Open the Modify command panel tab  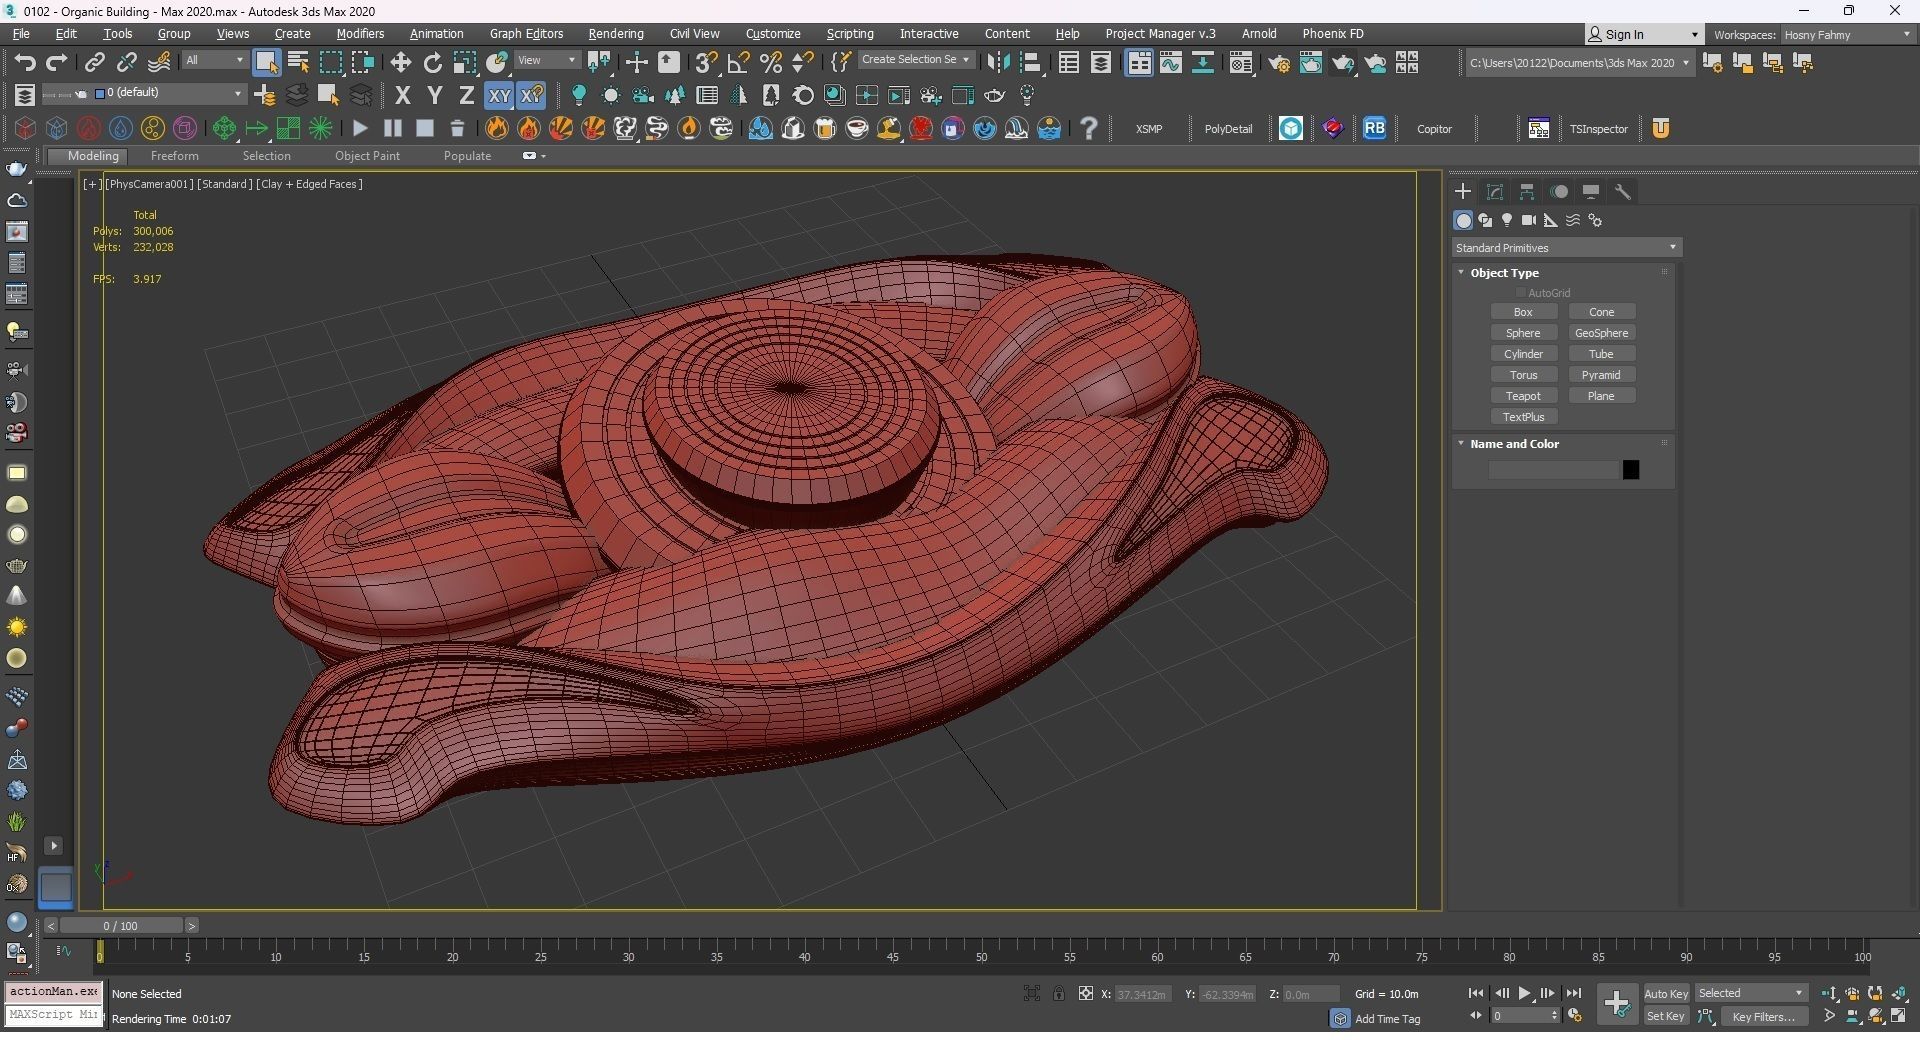pos(1495,191)
